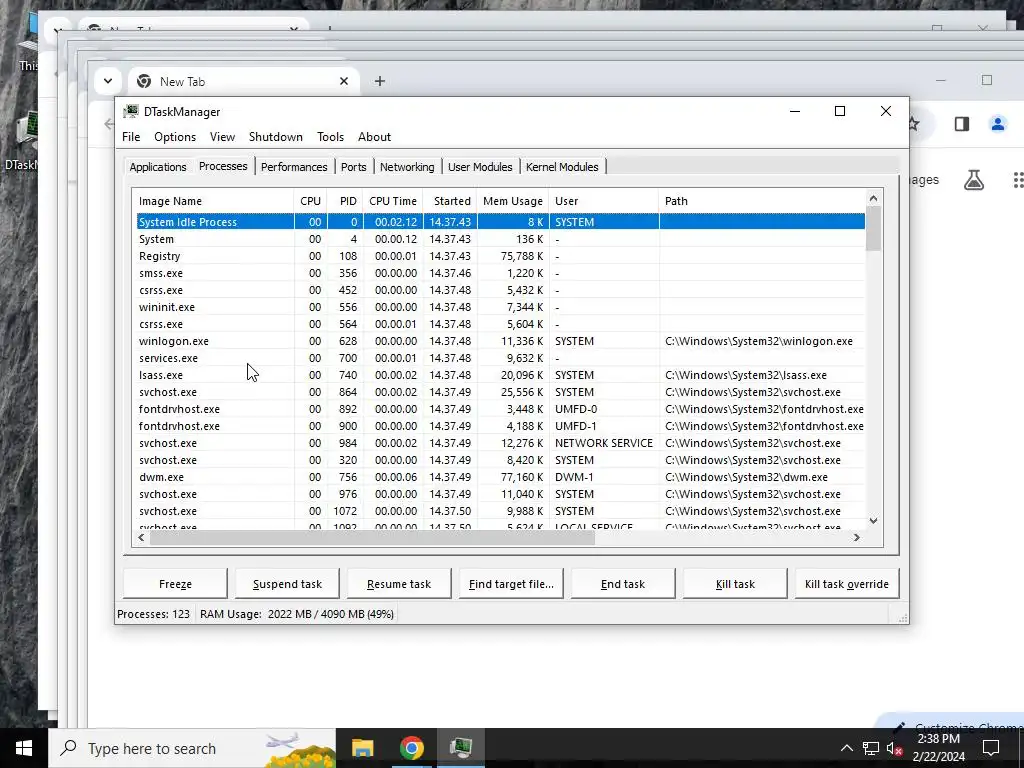Image resolution: width=1024 pixels, height=768 pixels.
Task: Open the View menu
Action: pos(222,136)
